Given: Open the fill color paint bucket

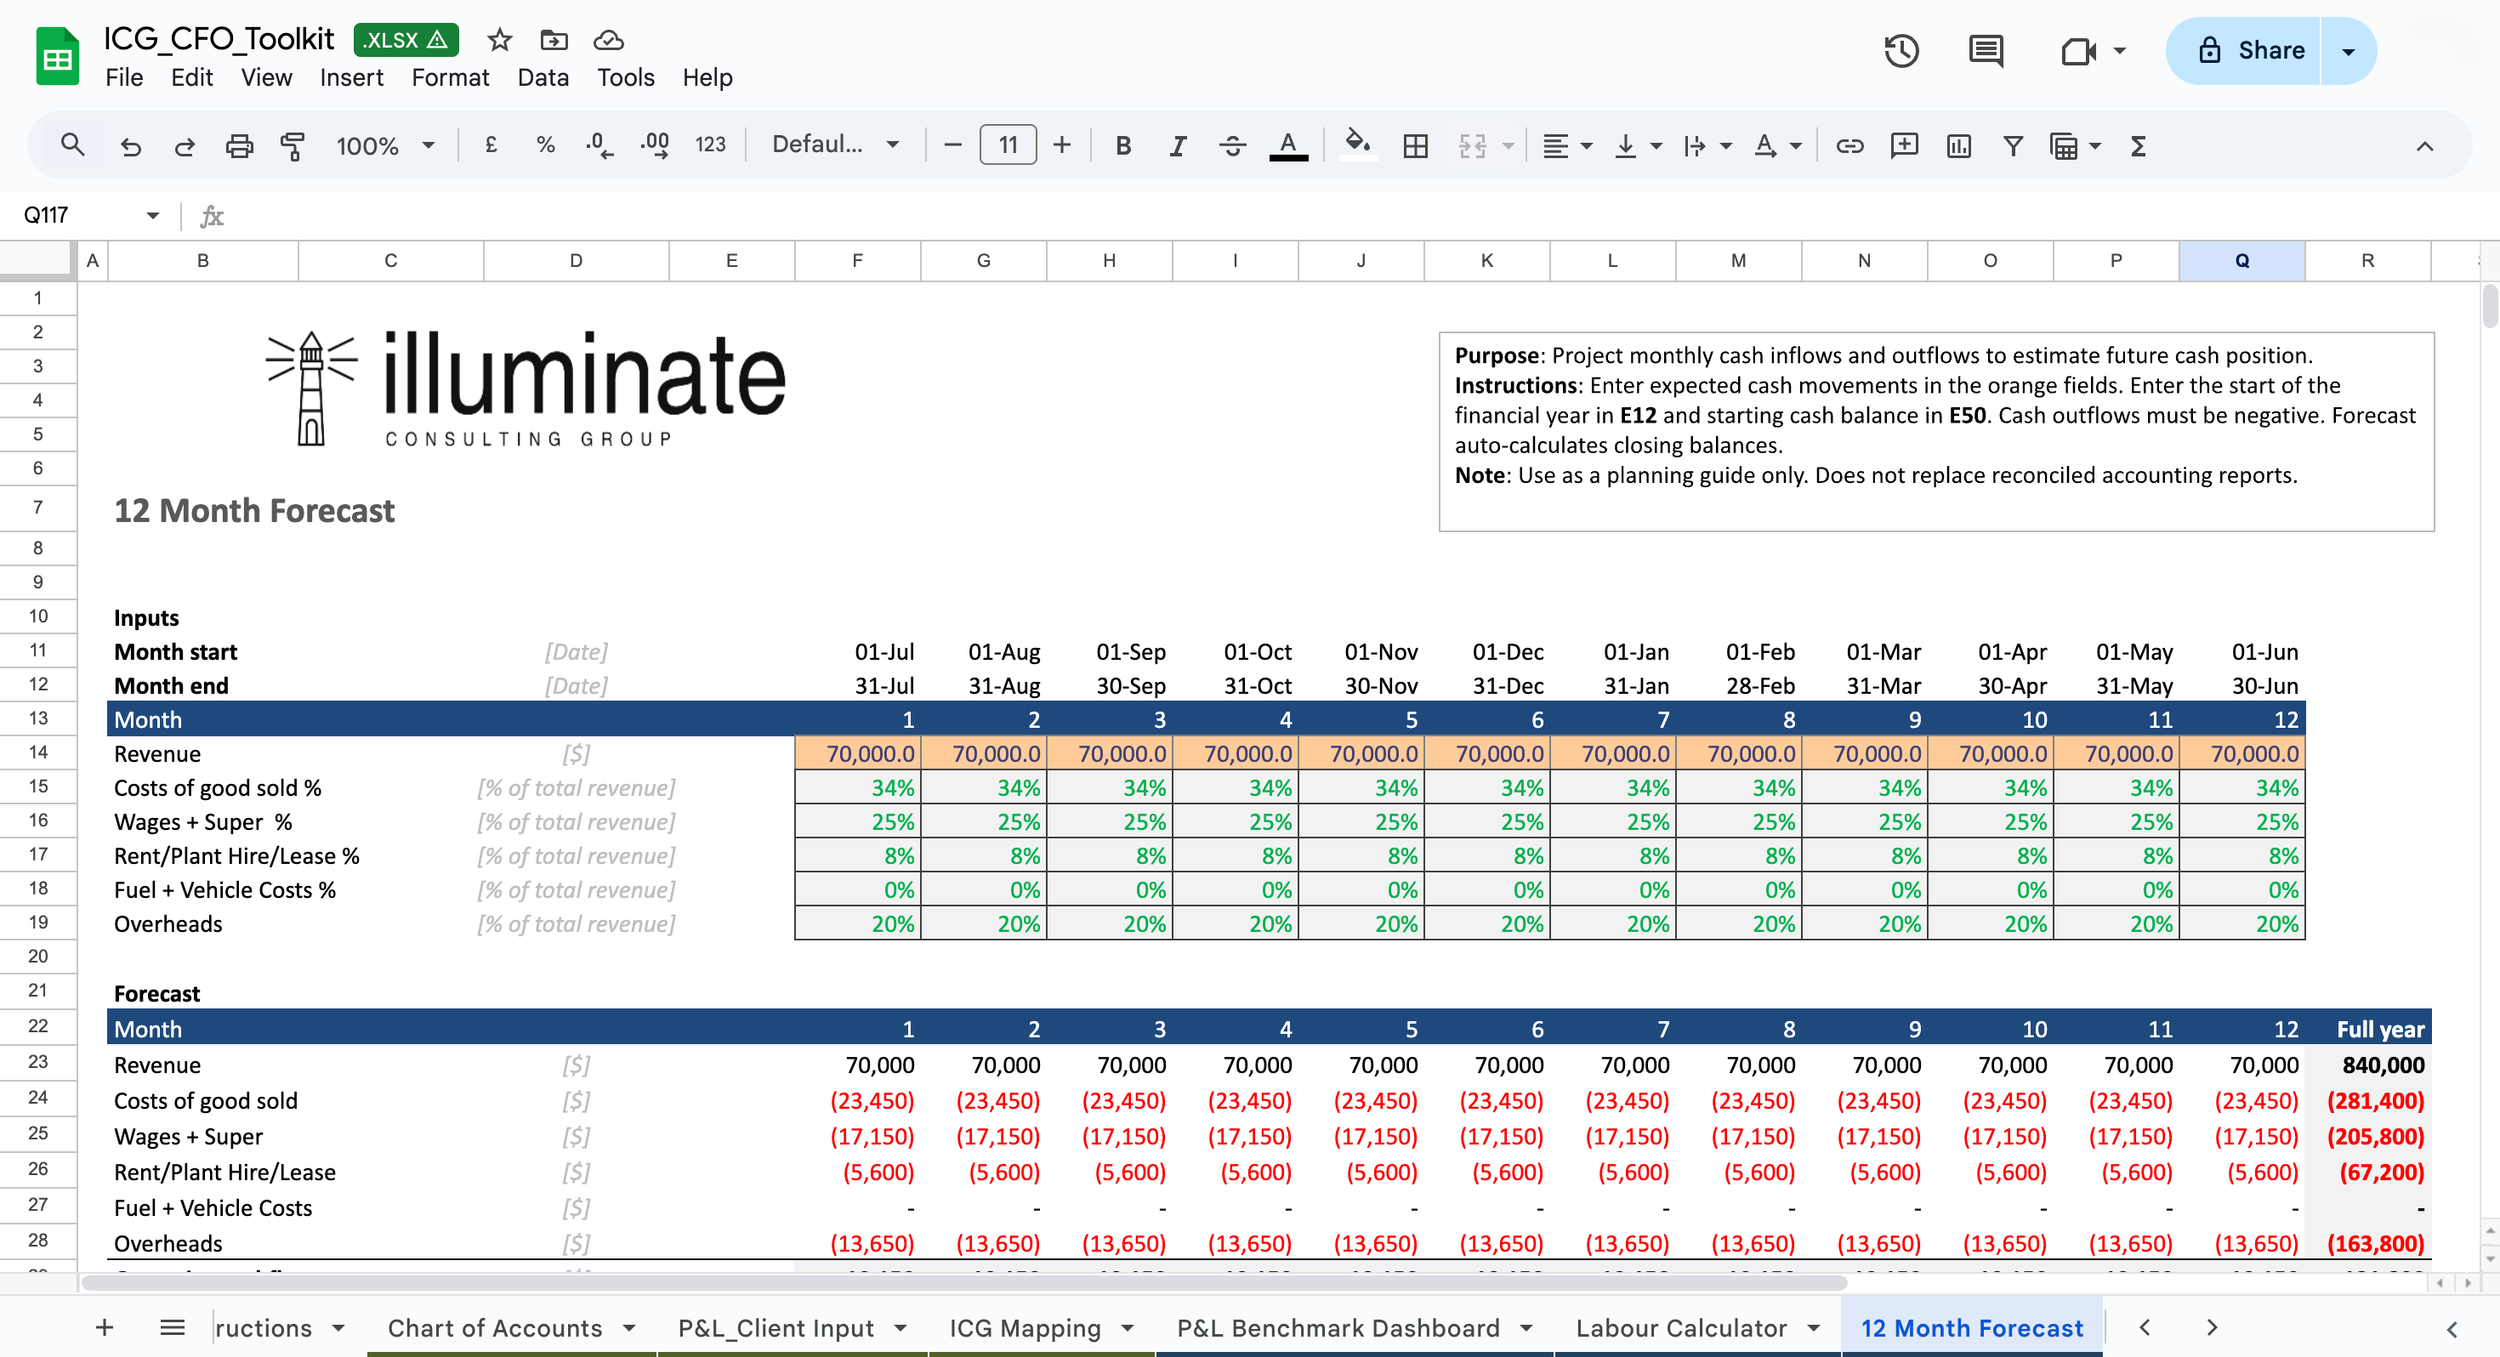Looking at the screenshot, I should 1357,144.
